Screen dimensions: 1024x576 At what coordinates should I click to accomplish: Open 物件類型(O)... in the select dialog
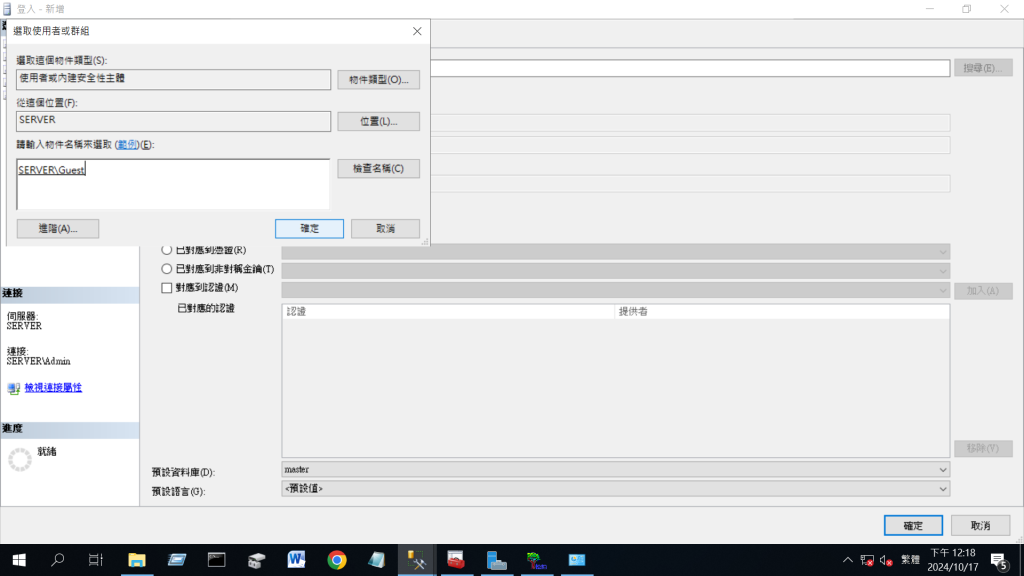[378, 80]
